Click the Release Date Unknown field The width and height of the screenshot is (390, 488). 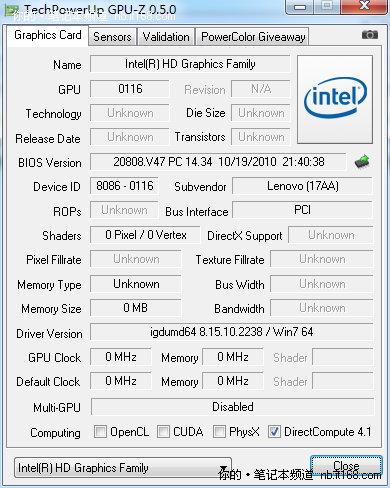pos(130,137)
